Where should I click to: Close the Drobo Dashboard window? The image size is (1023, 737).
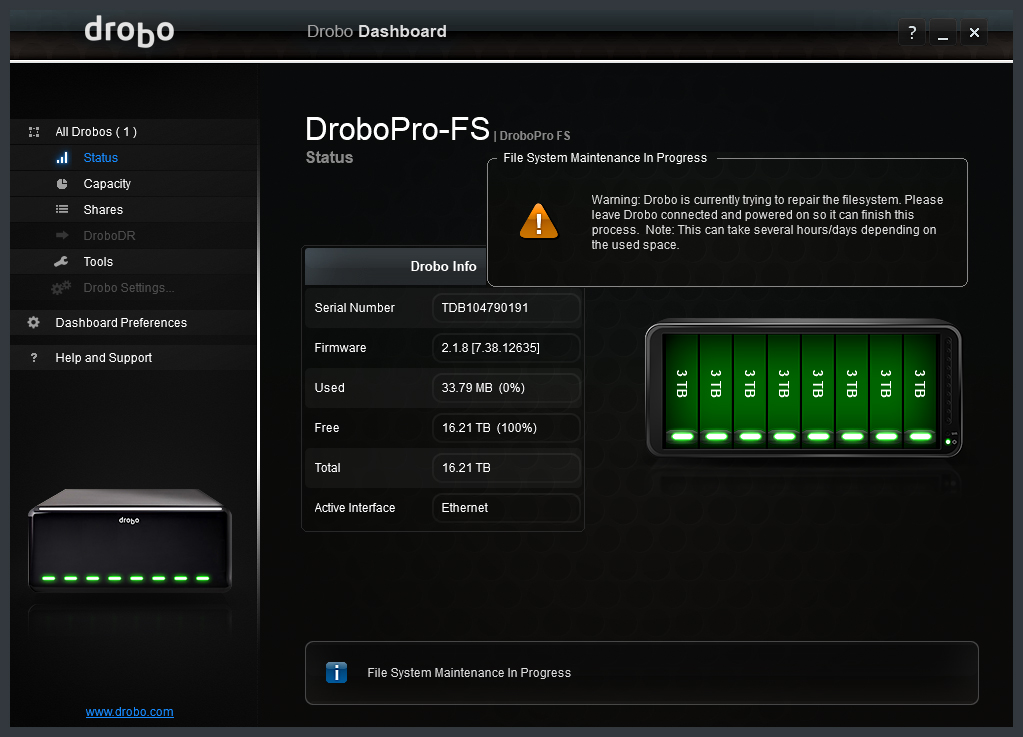pos(974,32)
